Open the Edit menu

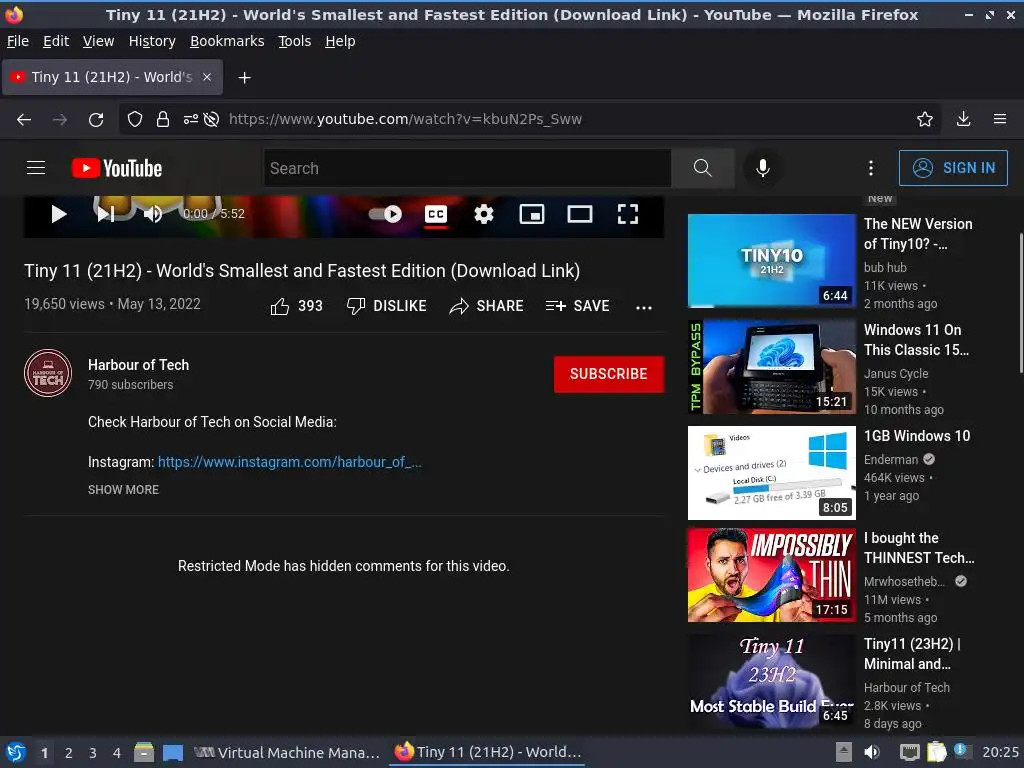[x=56, y=41]
